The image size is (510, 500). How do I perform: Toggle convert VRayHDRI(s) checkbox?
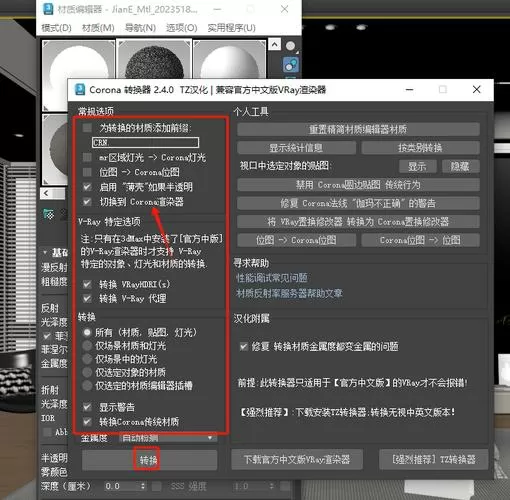click(87, 284)
